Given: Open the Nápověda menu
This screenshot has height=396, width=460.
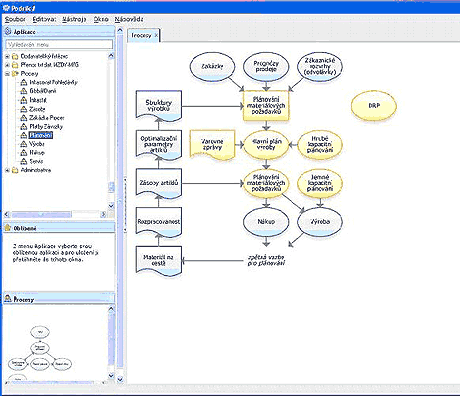Looking at the screenshot, I should click(129, 19).
